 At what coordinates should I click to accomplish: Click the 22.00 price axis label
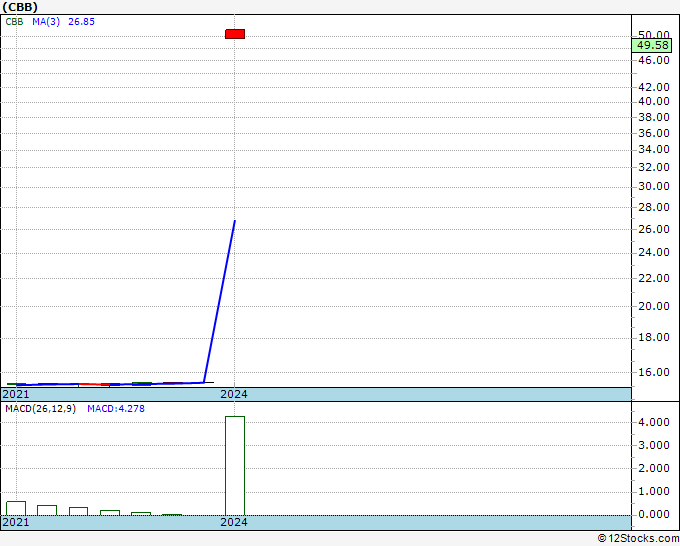654,278
